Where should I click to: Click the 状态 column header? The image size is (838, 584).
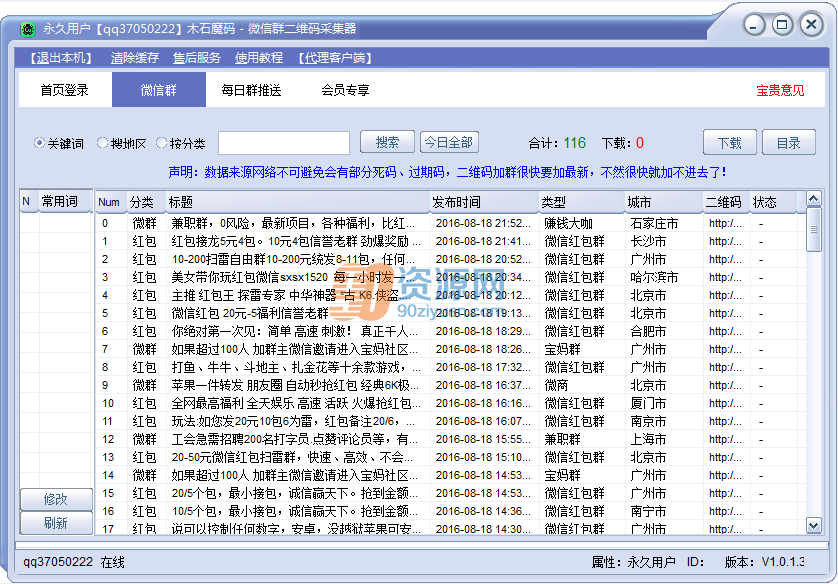click(773, 202)
